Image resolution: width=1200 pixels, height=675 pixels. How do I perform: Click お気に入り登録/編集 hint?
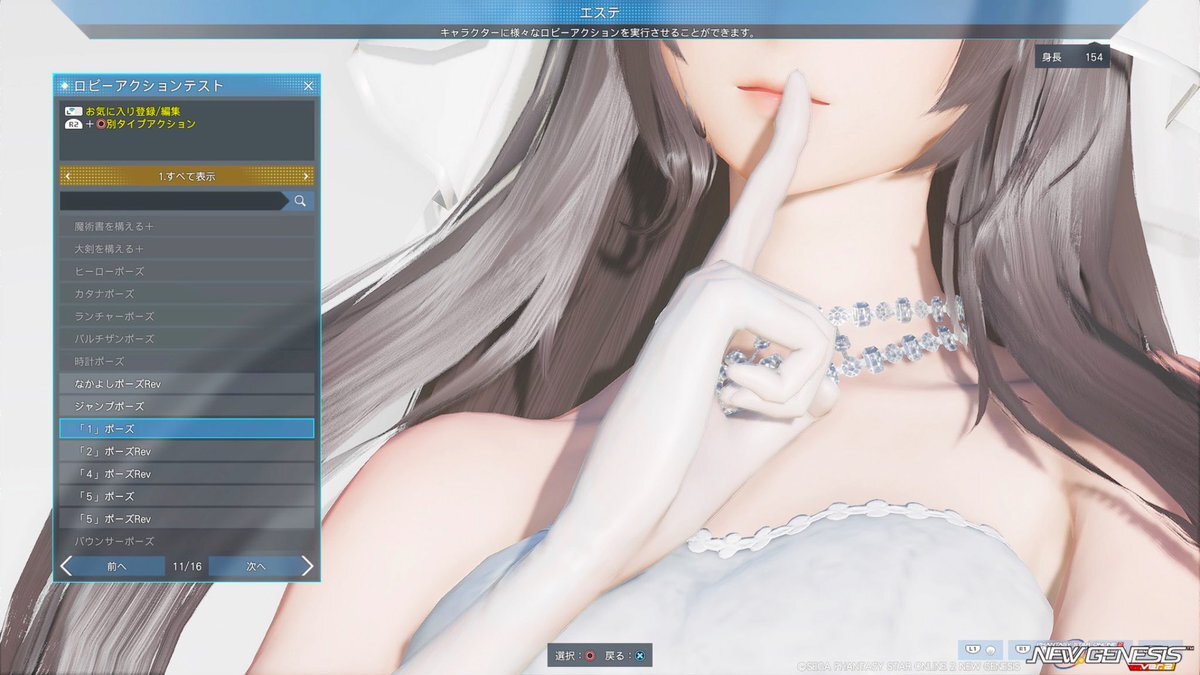(132, 111)
